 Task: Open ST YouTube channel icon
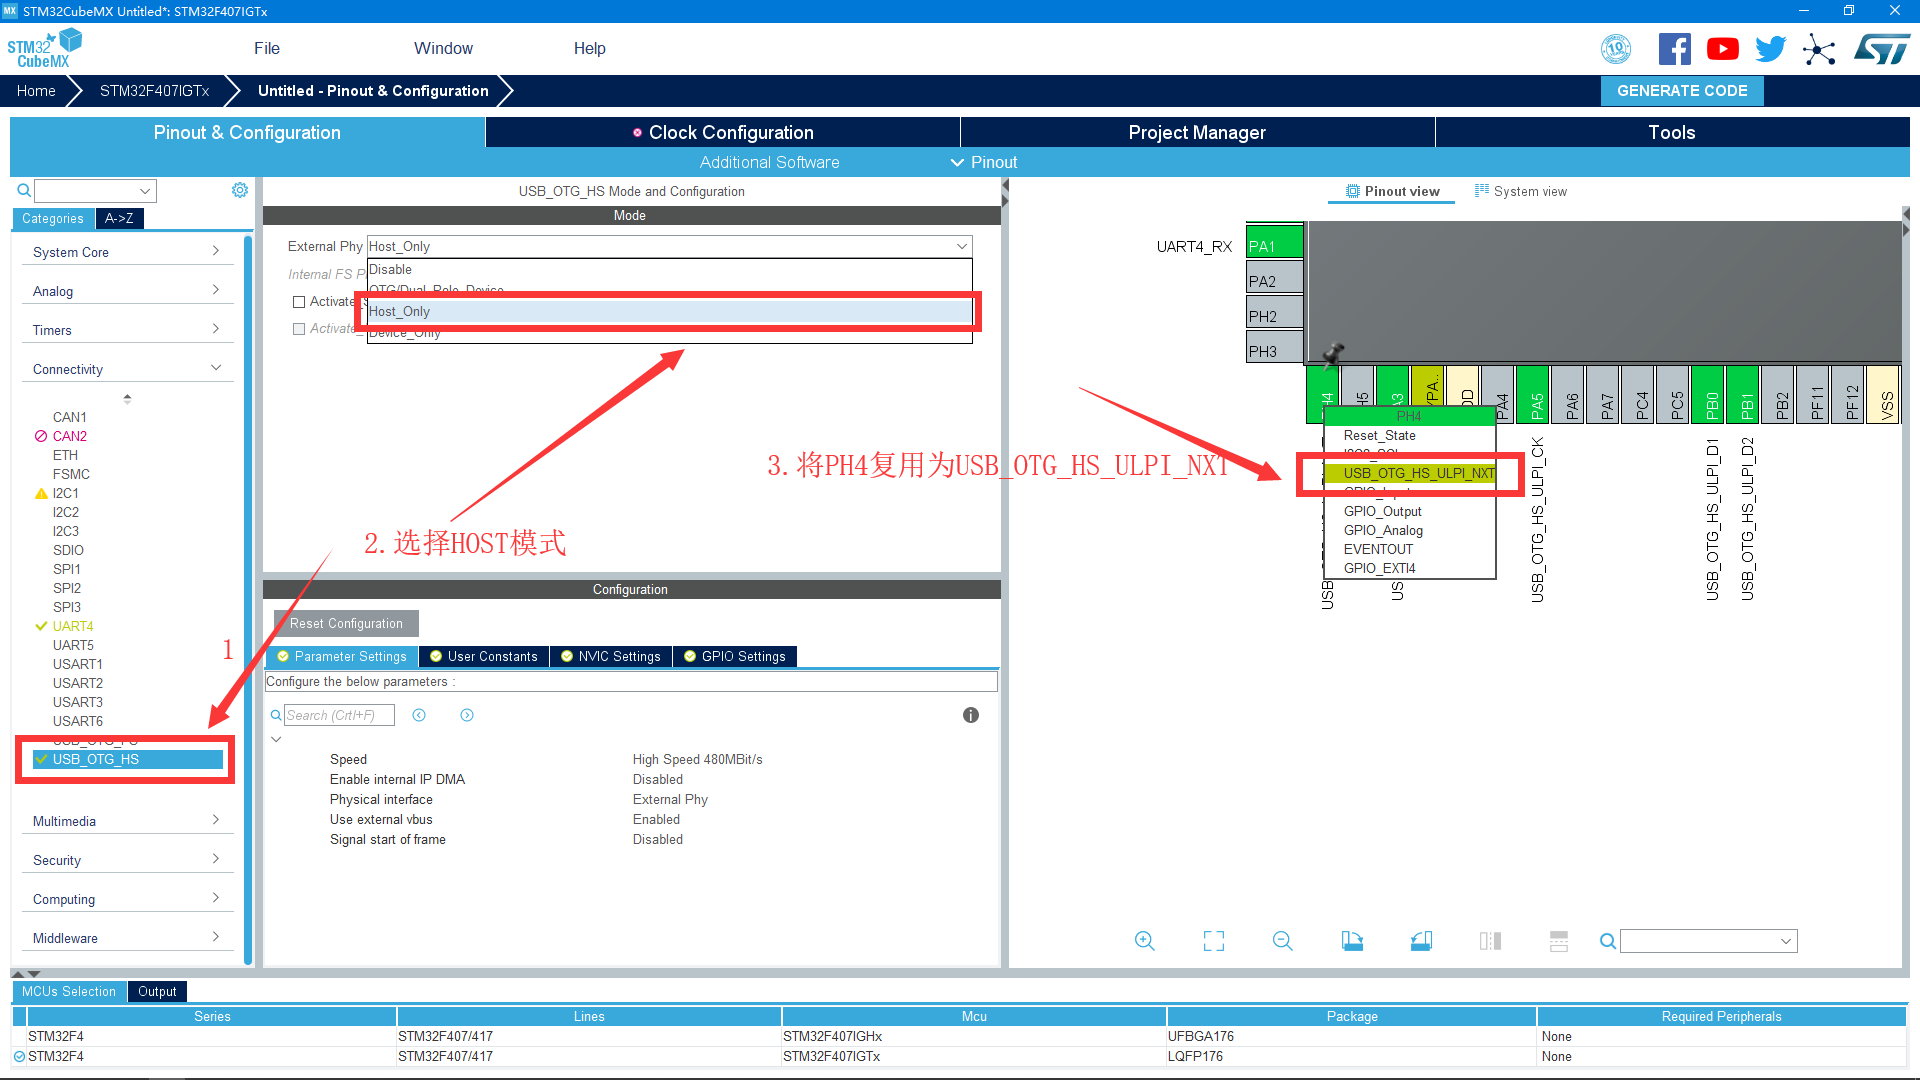pos(1722,49)
